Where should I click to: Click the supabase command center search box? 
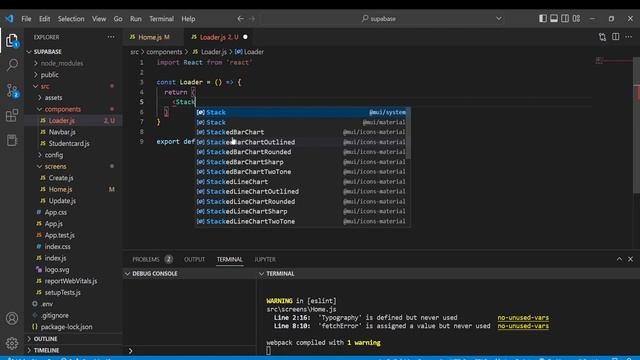(383, 19)
